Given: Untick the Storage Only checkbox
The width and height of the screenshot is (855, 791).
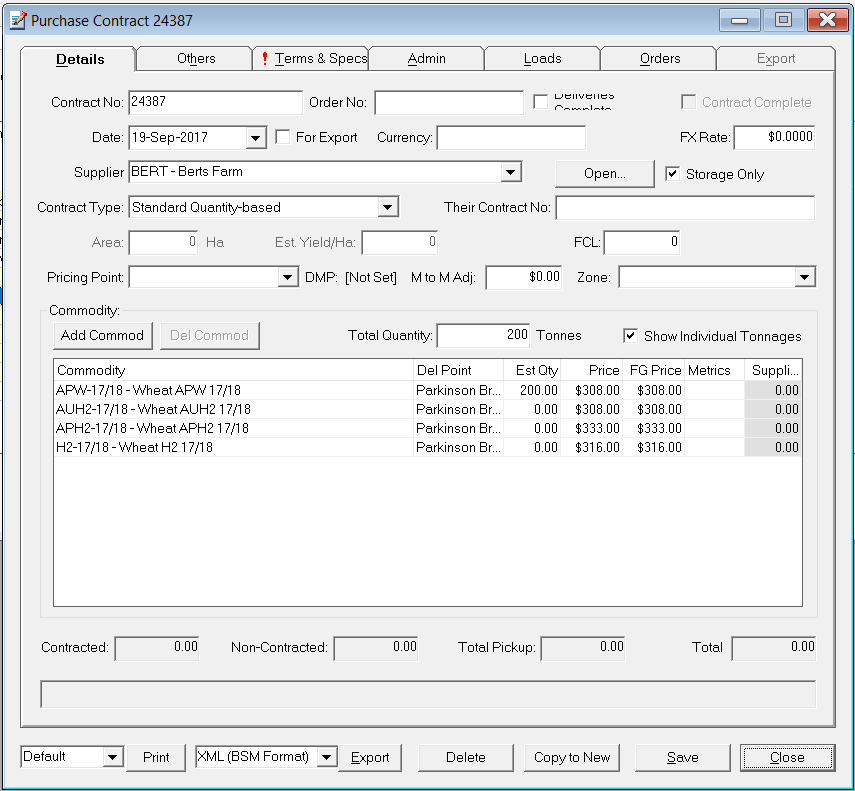Looking at the screenshot, I should point(672,174).
